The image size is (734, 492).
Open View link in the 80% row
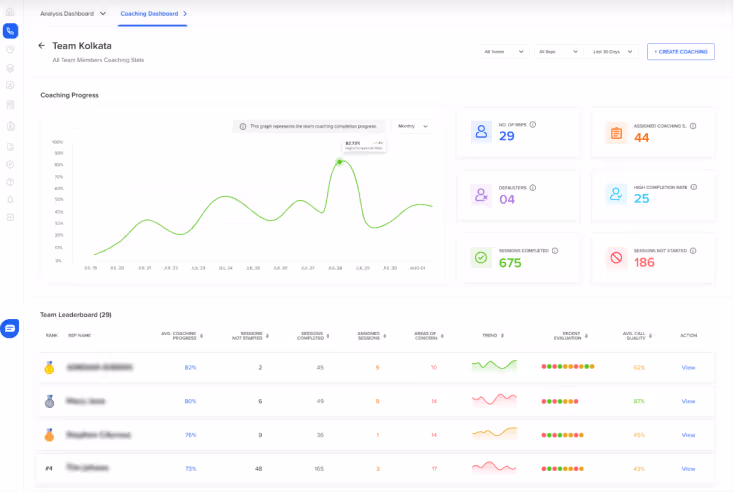click(688, 401)
